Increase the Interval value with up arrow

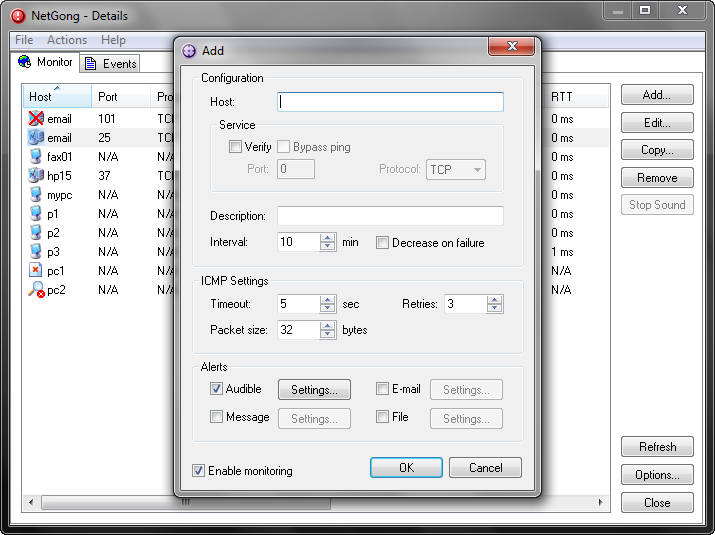[328, 238]
